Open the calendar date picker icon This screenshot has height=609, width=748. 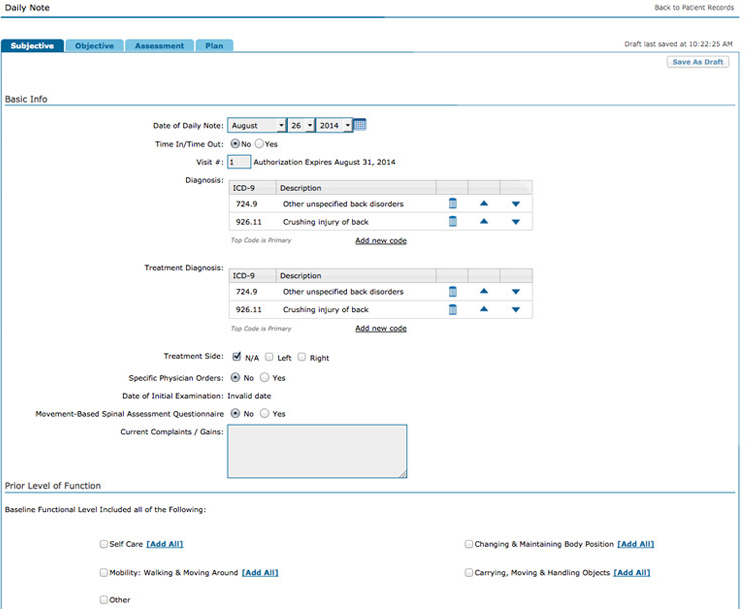pyautogui.click(x=360, y=125)
